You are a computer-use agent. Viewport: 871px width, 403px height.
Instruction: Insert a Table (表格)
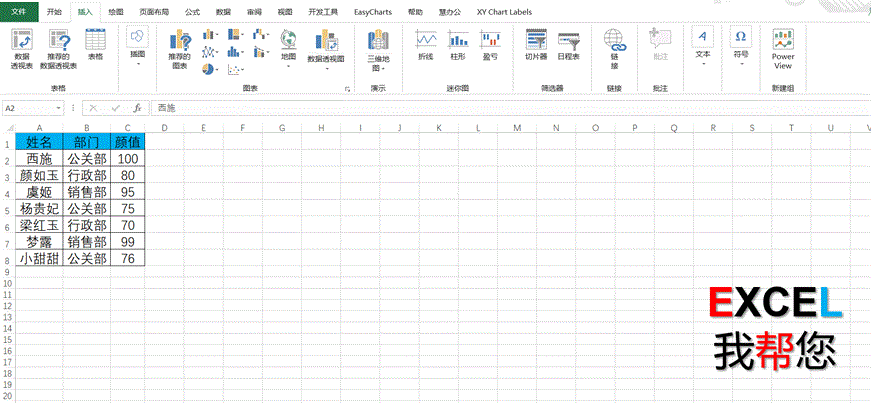(95, 45)
